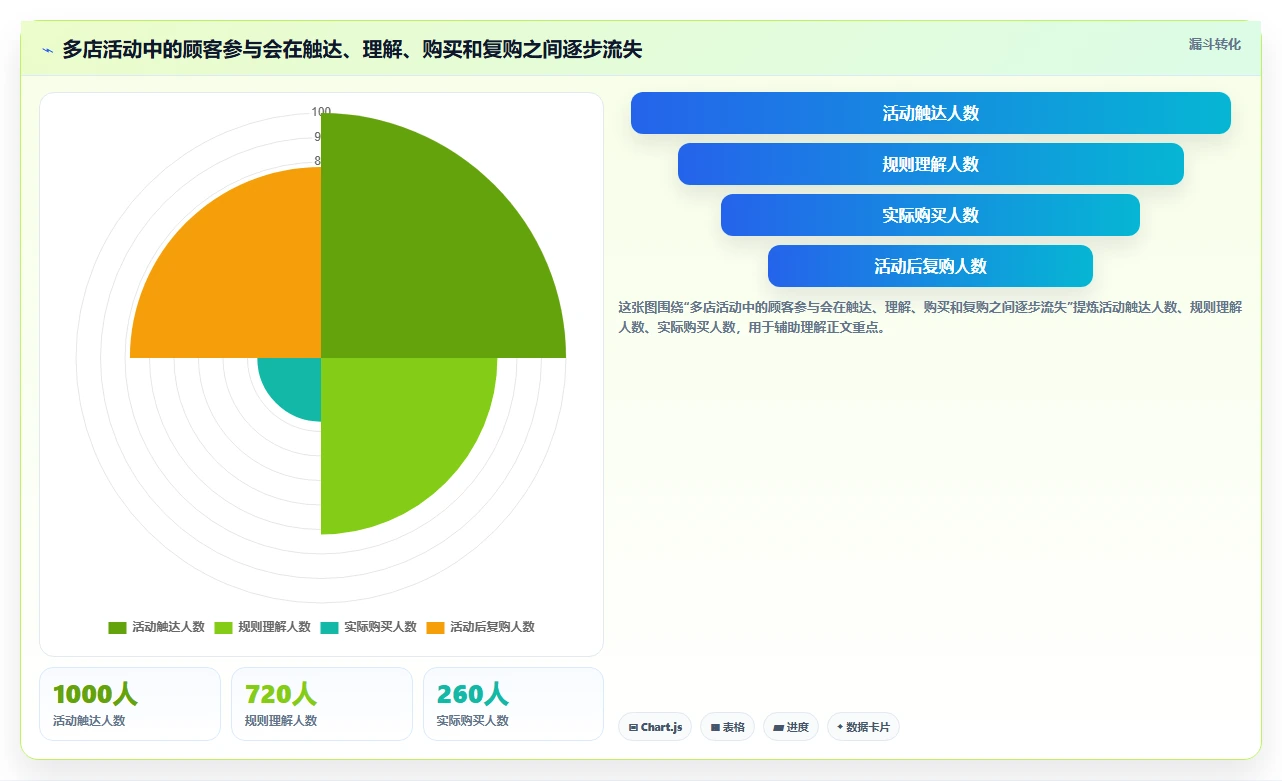The height and width of the screenshot is (781, 1282).
Task: Click the 漏斗转化 label in header
Action: click(1215, 45)
